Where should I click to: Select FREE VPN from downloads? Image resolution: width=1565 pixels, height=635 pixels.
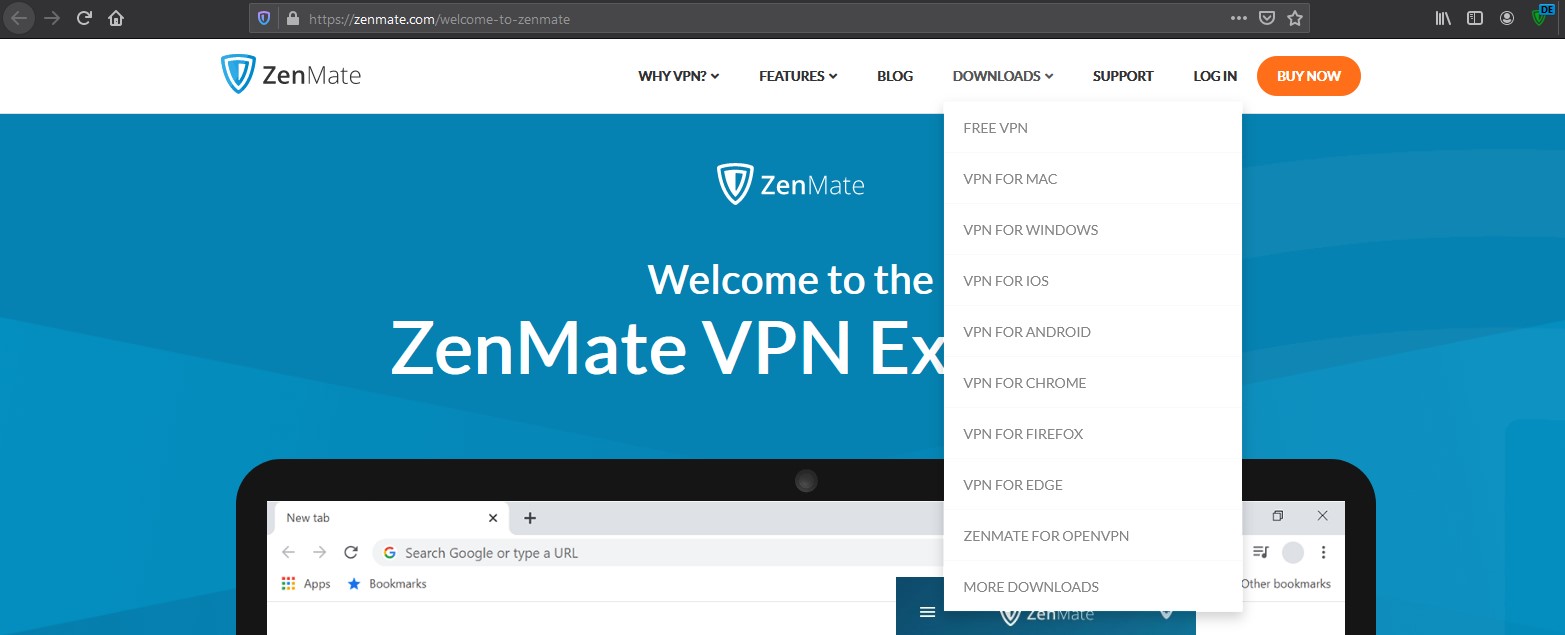click(1093, 128)
